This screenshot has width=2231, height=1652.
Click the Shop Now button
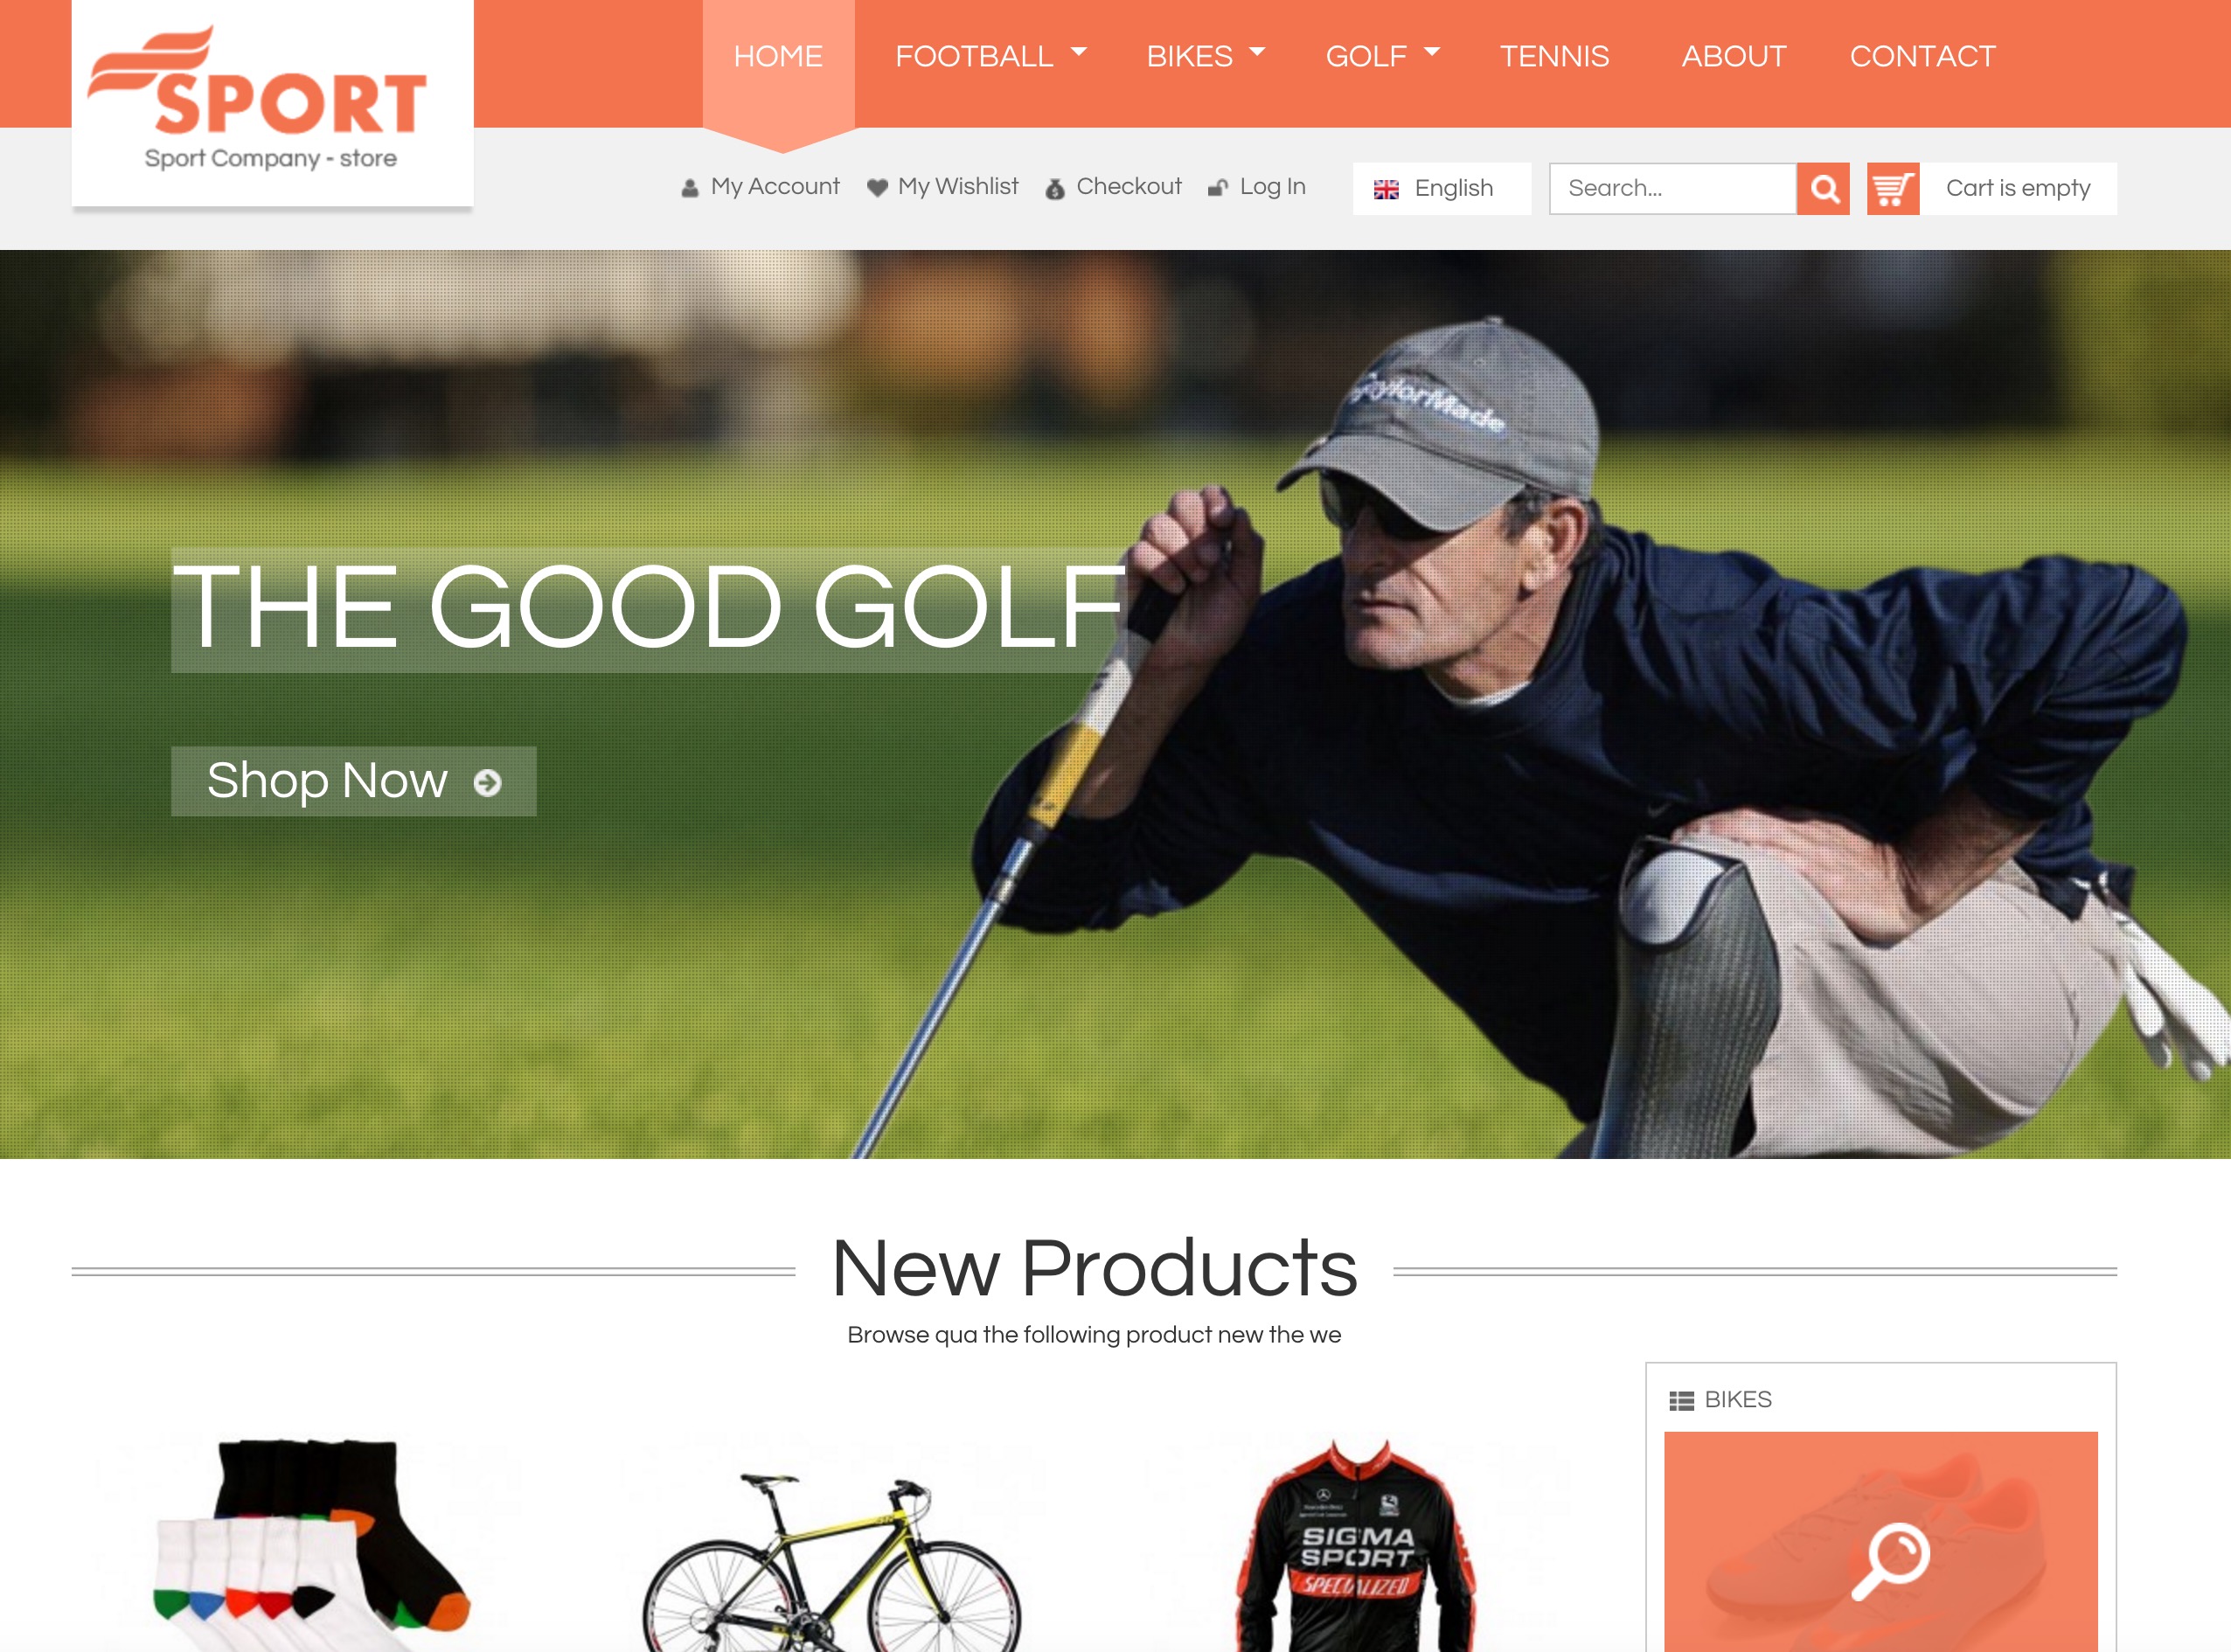(x=353, y=781)
